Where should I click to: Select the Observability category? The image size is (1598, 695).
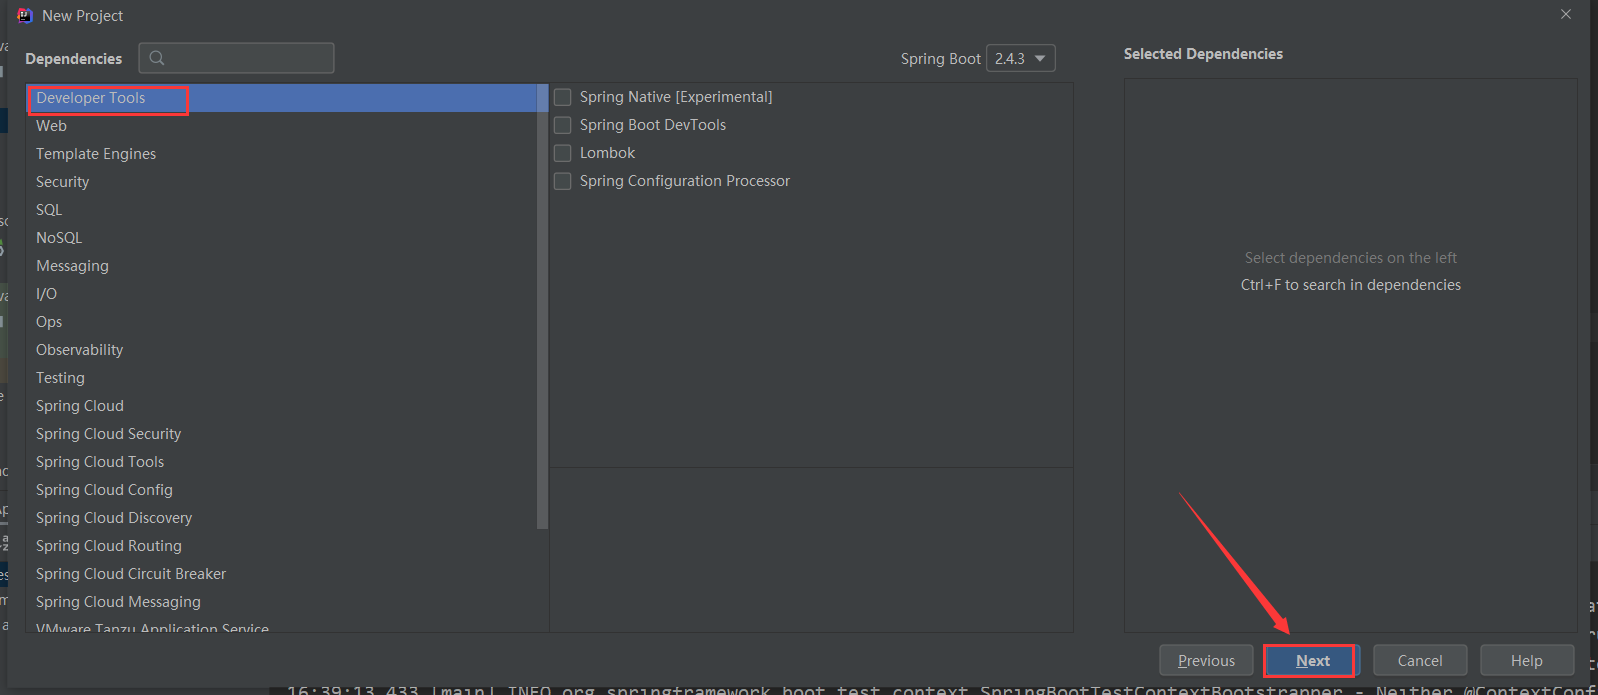coord(281,350)
